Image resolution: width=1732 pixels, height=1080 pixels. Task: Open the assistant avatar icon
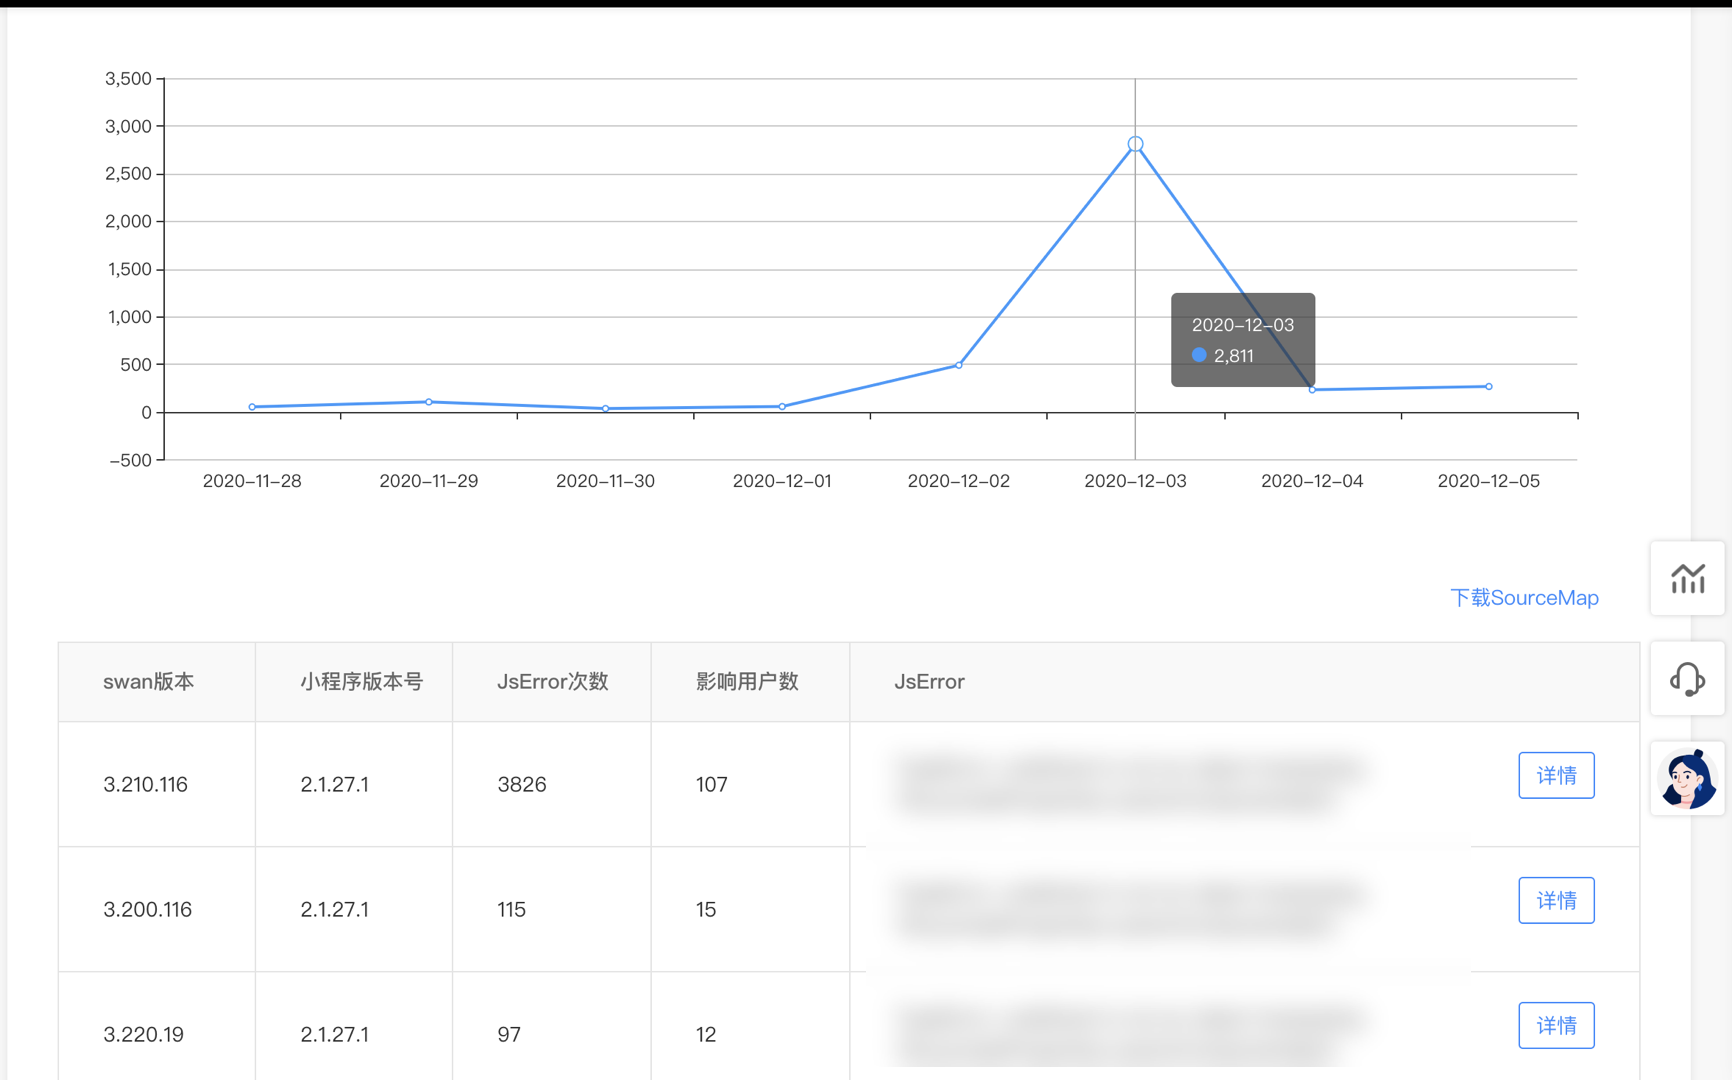[x=1687, y=779]
